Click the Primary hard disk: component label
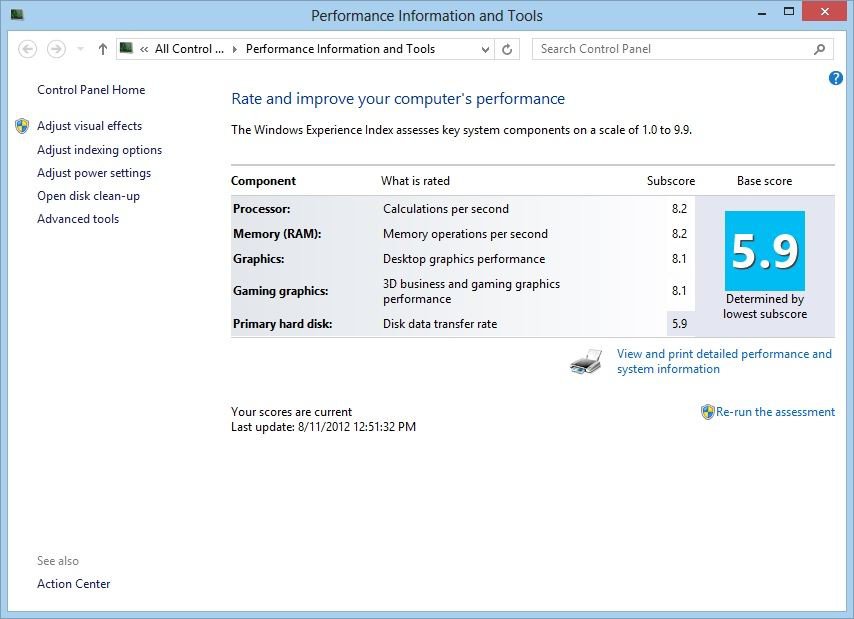 pos(283,324)
